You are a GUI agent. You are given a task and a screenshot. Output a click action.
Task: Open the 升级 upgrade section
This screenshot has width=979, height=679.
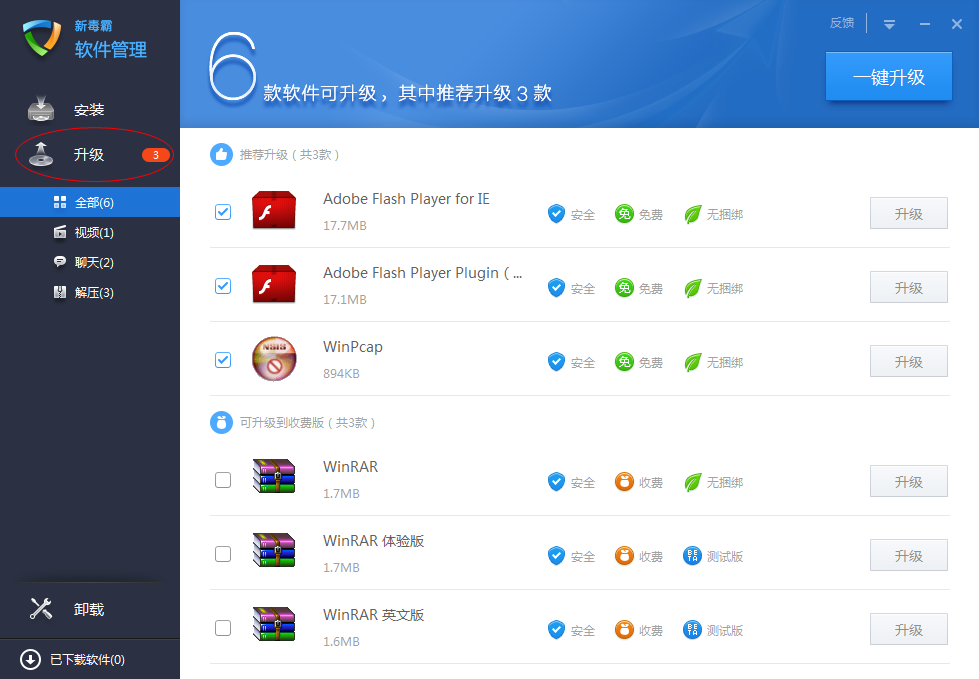(x=90, y=155)
